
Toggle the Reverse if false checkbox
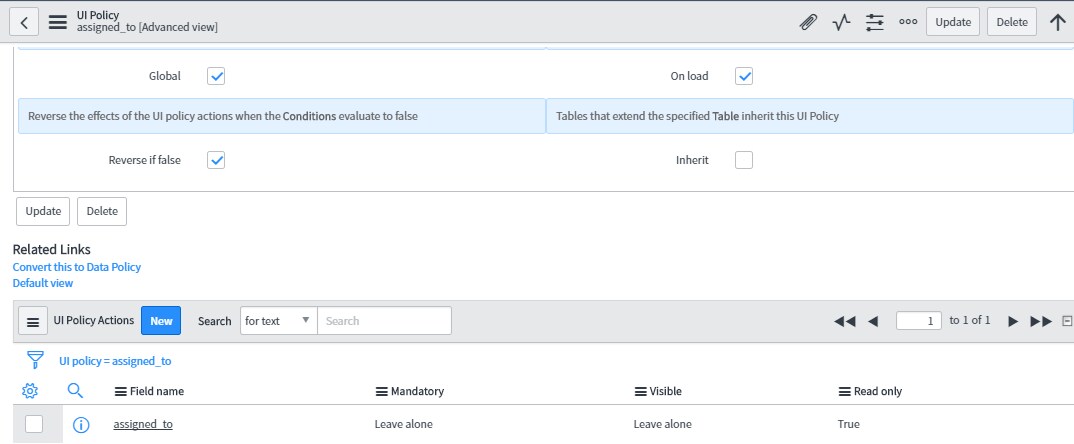click(216, 160)
